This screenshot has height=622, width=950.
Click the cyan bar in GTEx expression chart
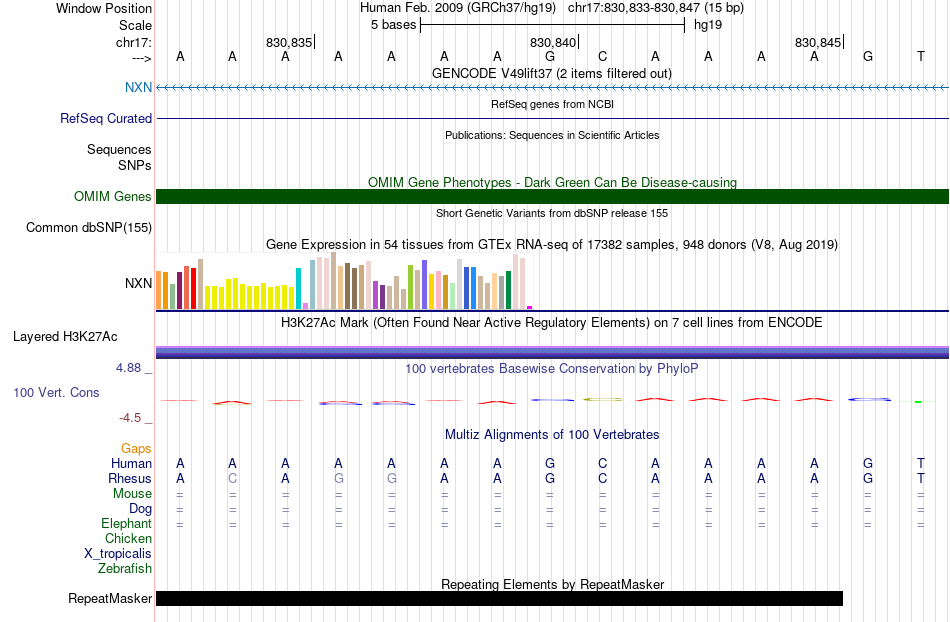[x=298, y=288]
